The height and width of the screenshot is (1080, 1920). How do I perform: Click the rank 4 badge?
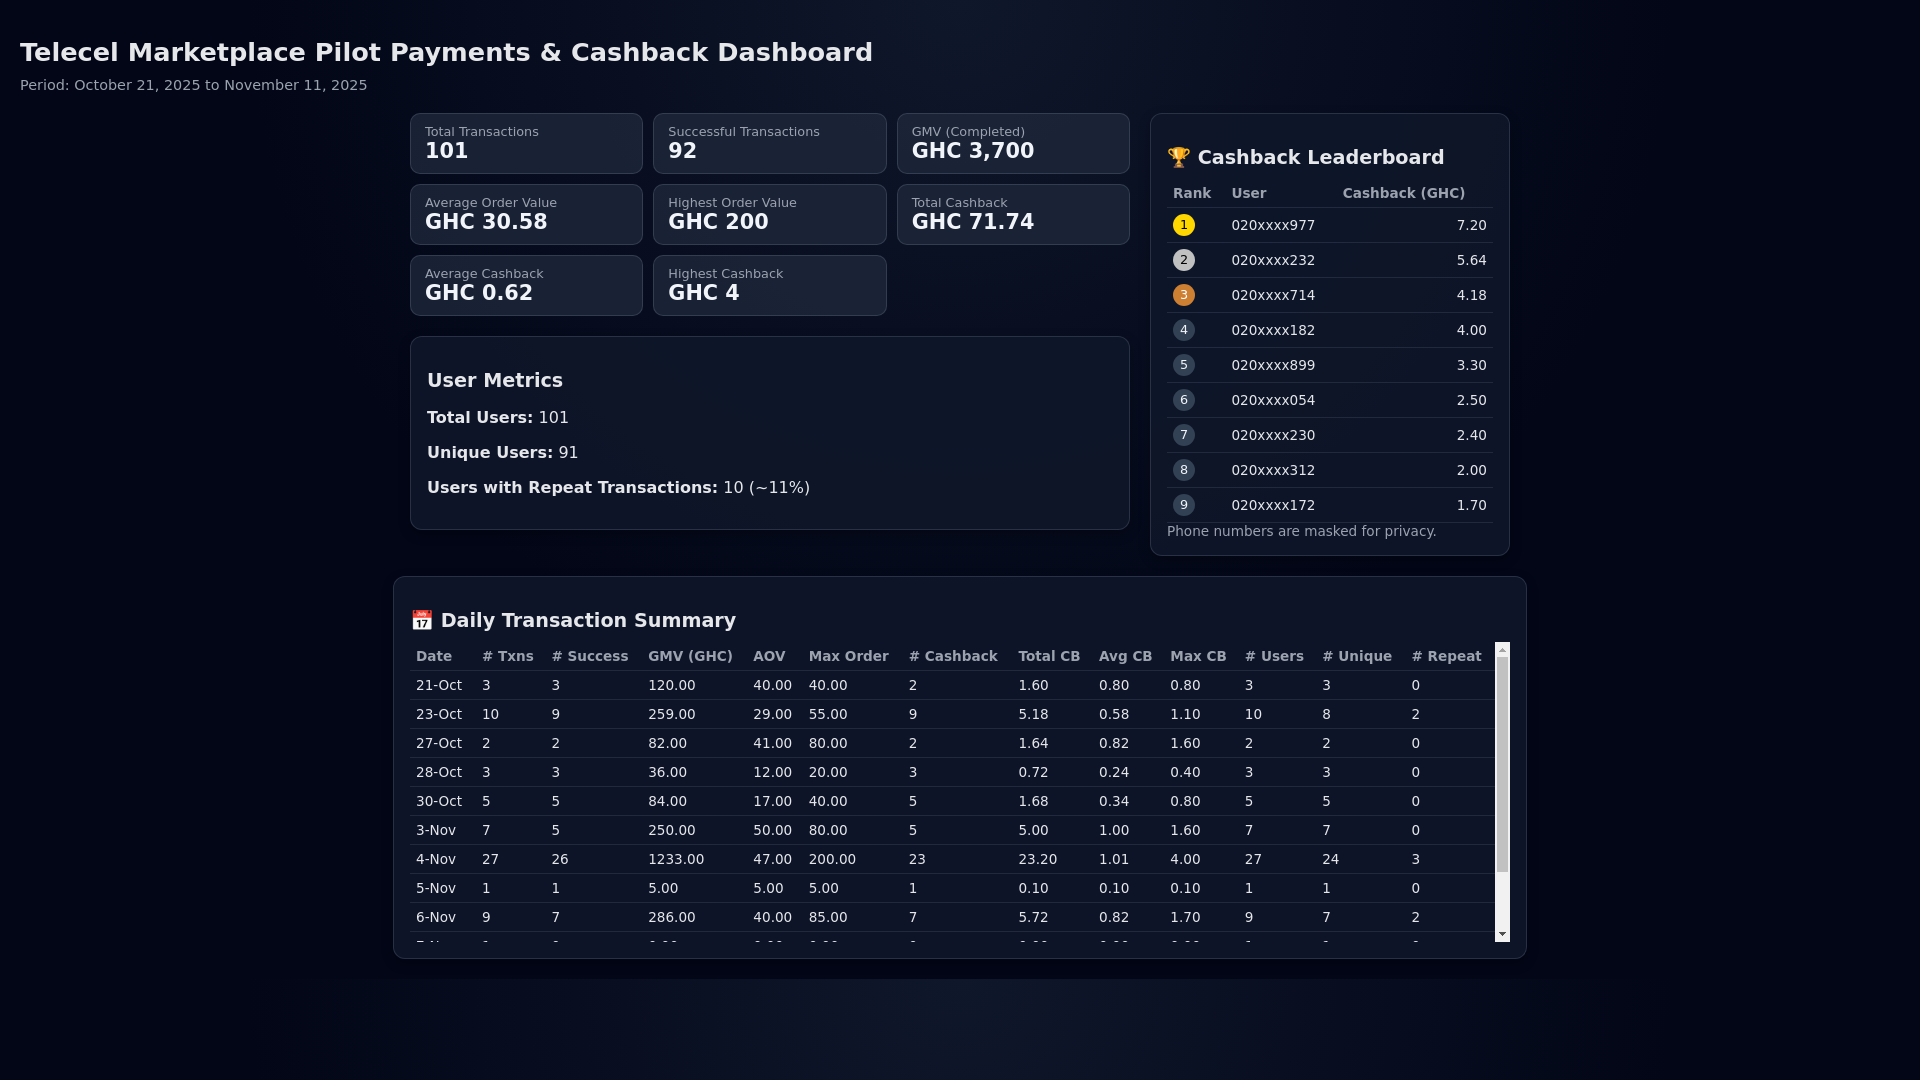[x=1184, y=330]
